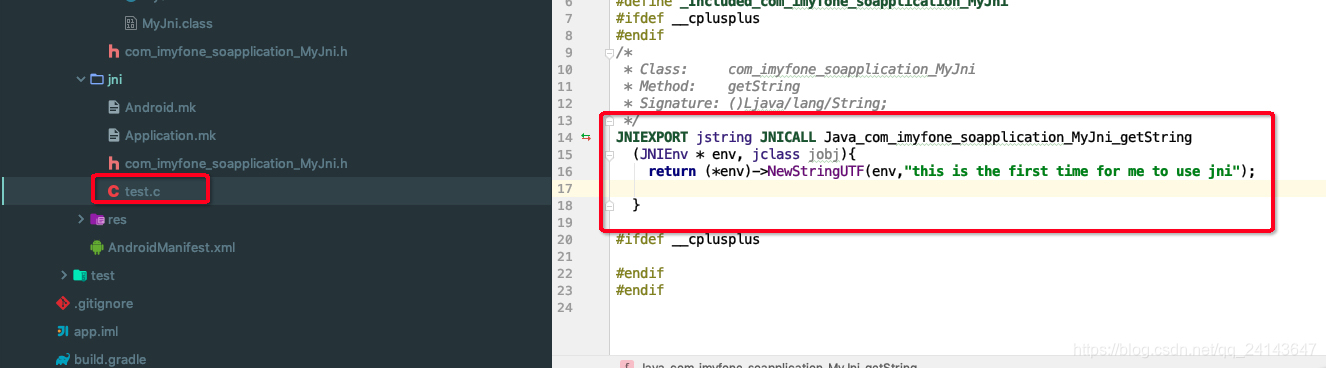Expand the res folder chevron
Screen dimensions: 1326x368
pyautogui.click(x=81, y=219)
